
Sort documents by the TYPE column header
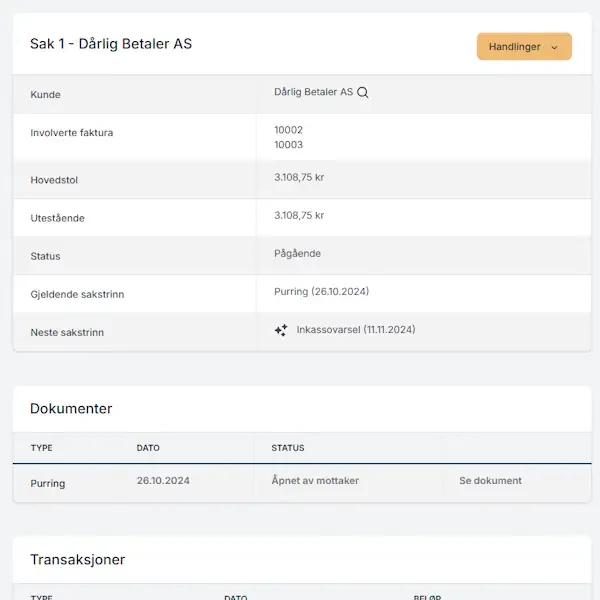tap(41, 448)
